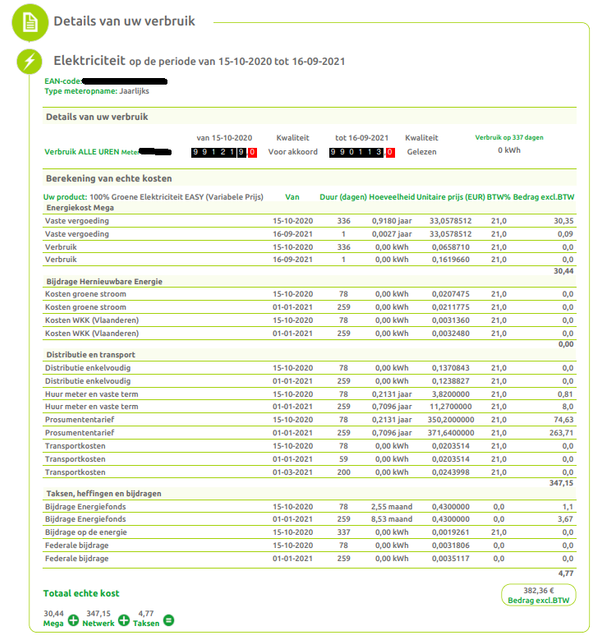Screen dimensions: 597x640
Task: Select Prosumententarief unit price 371,6400000
Action: (451, 433)
